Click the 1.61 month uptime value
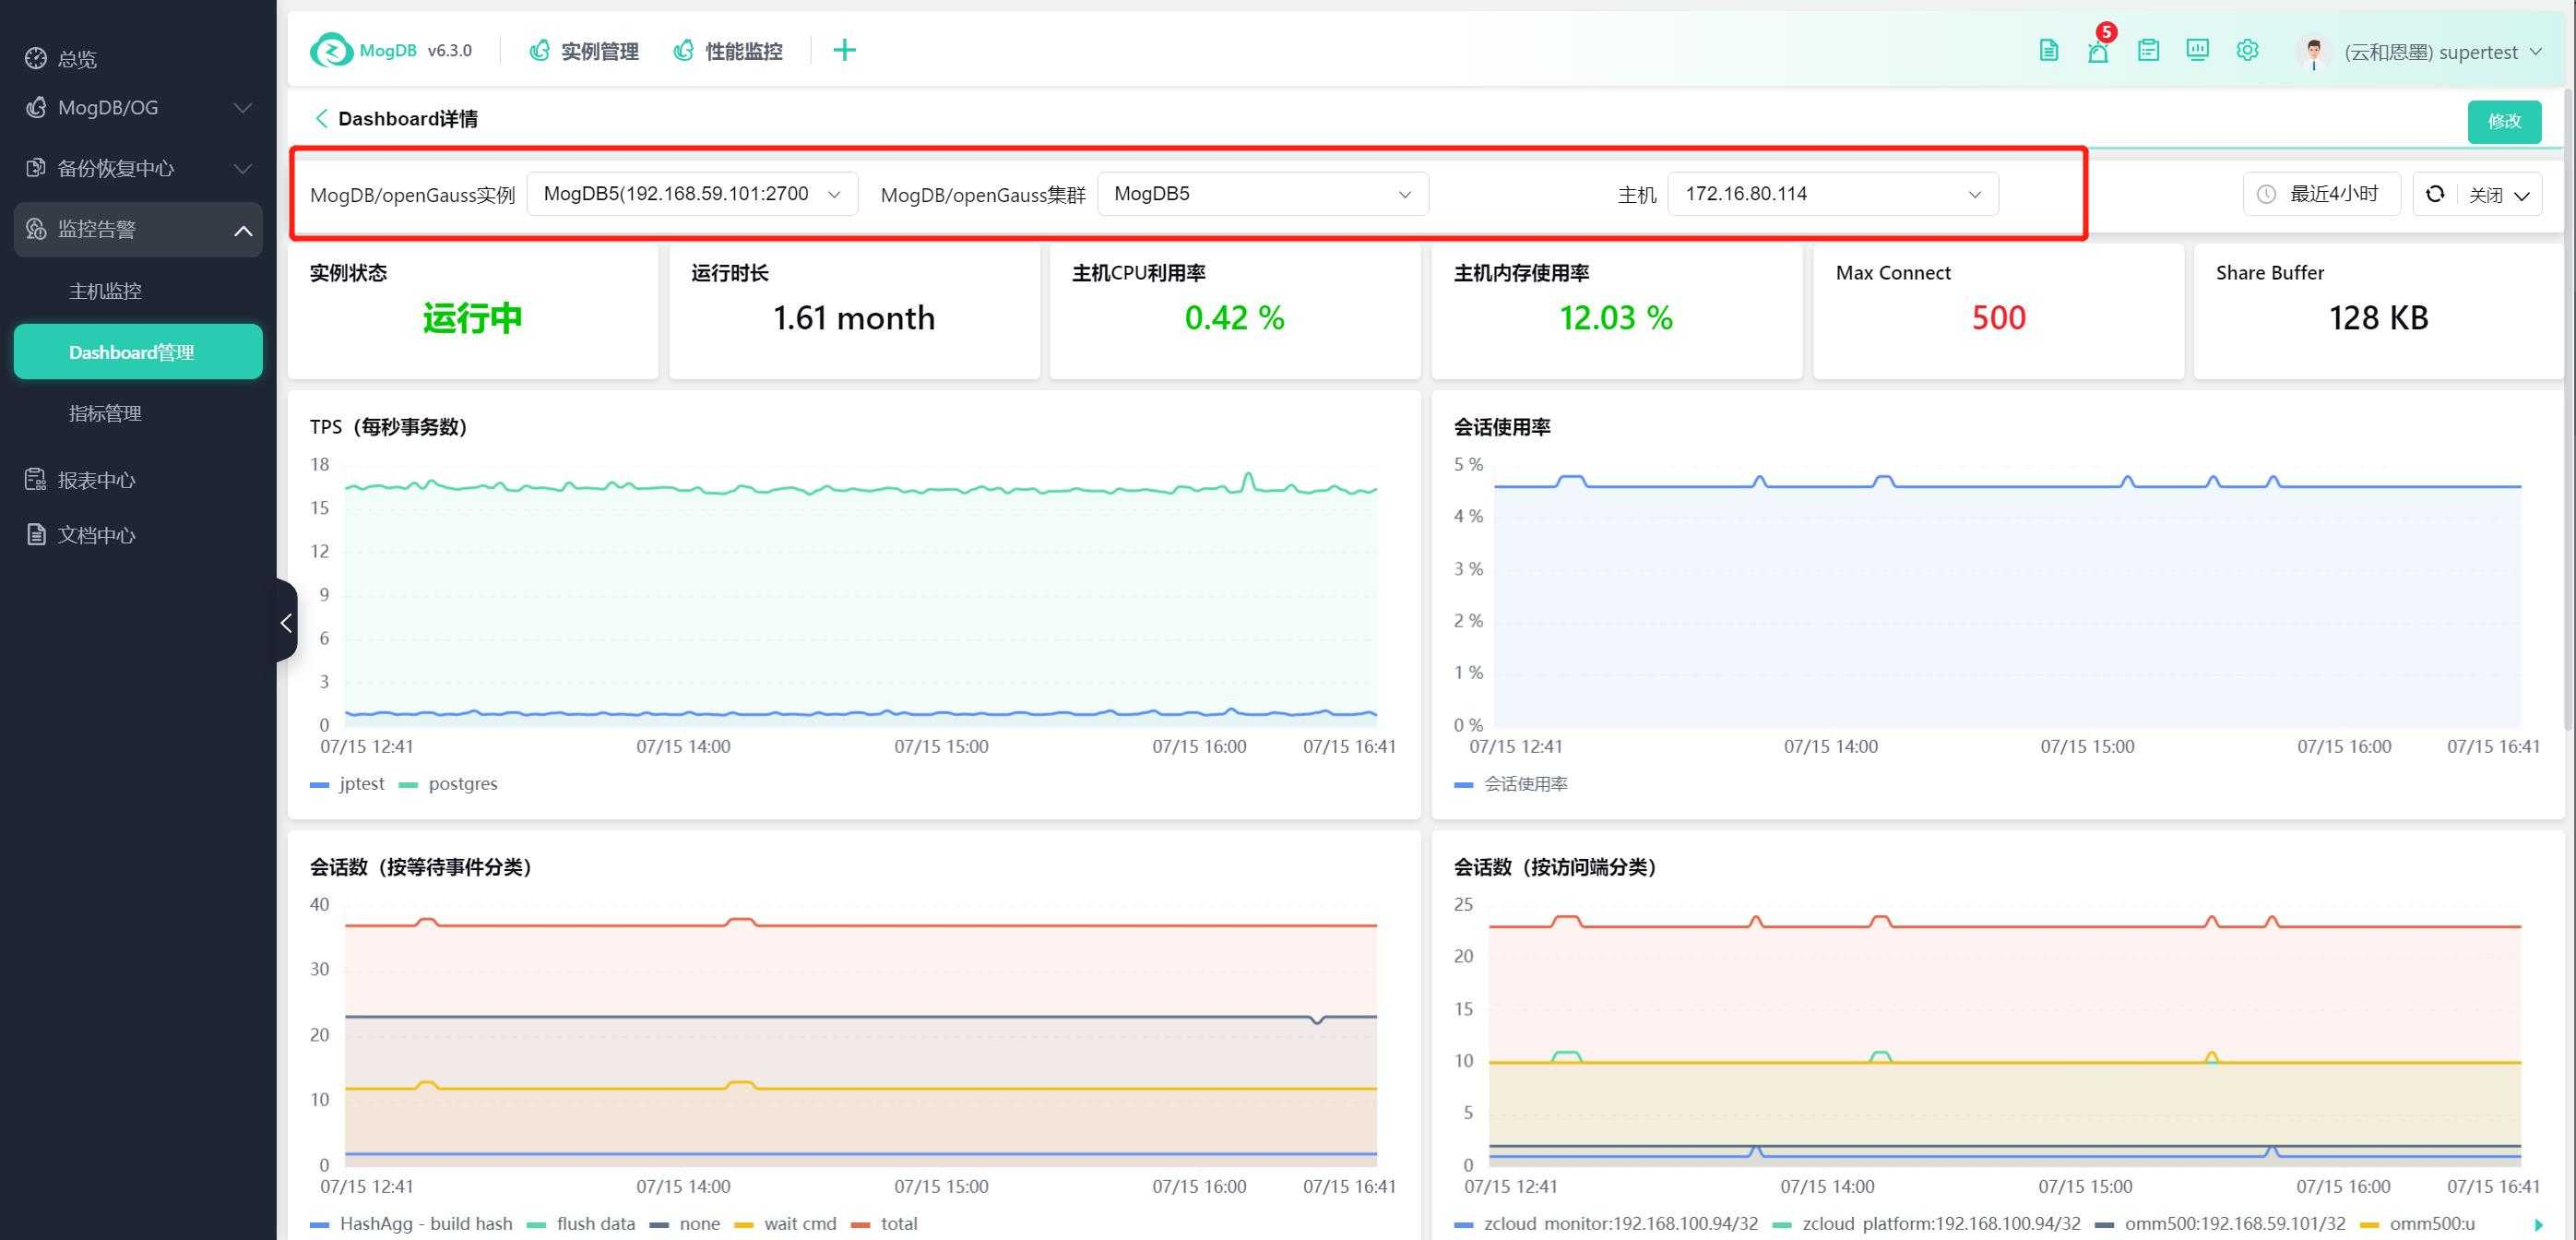 pos(854,318)
